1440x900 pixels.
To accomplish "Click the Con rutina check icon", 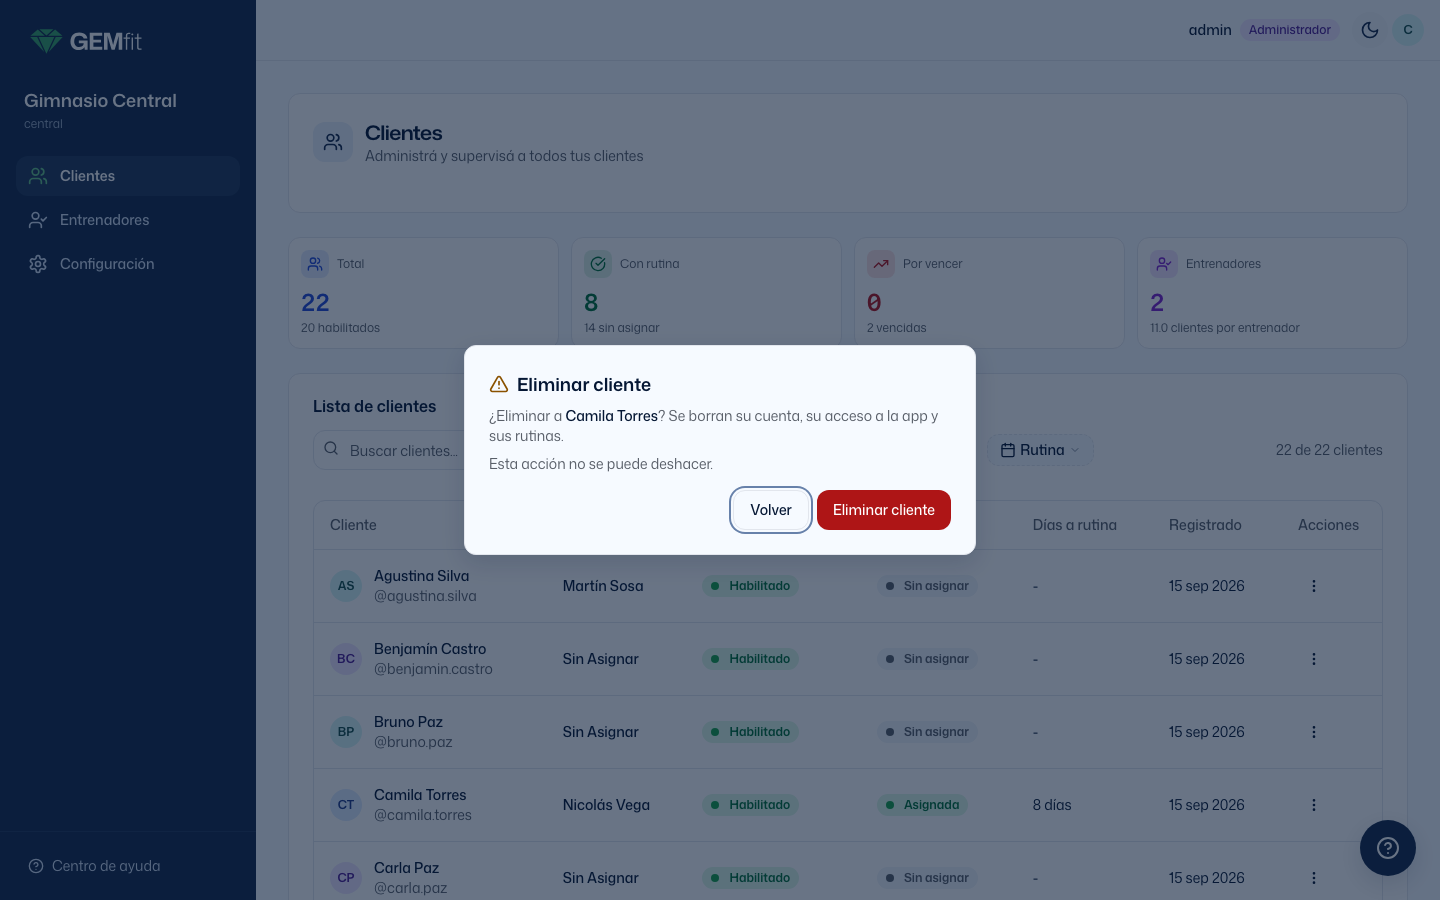I will [x=598, y=264].
